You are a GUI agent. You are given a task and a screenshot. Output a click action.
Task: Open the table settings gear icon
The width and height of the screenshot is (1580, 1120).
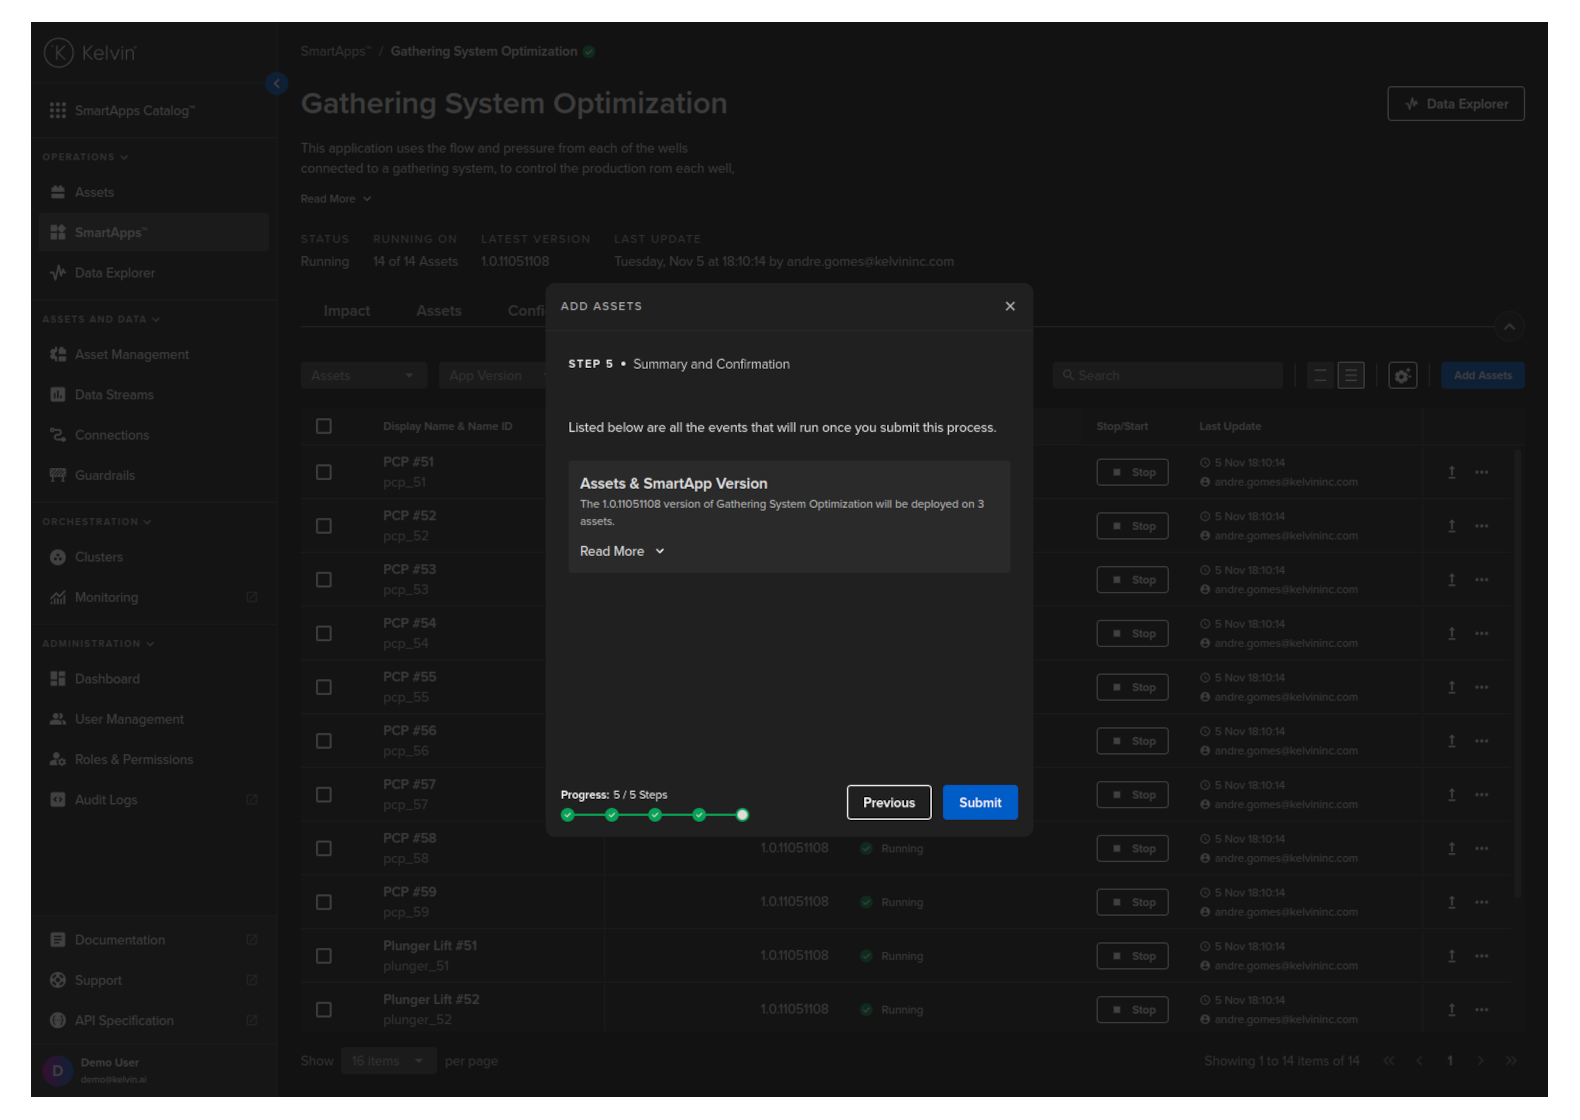tap(1402, 376)
